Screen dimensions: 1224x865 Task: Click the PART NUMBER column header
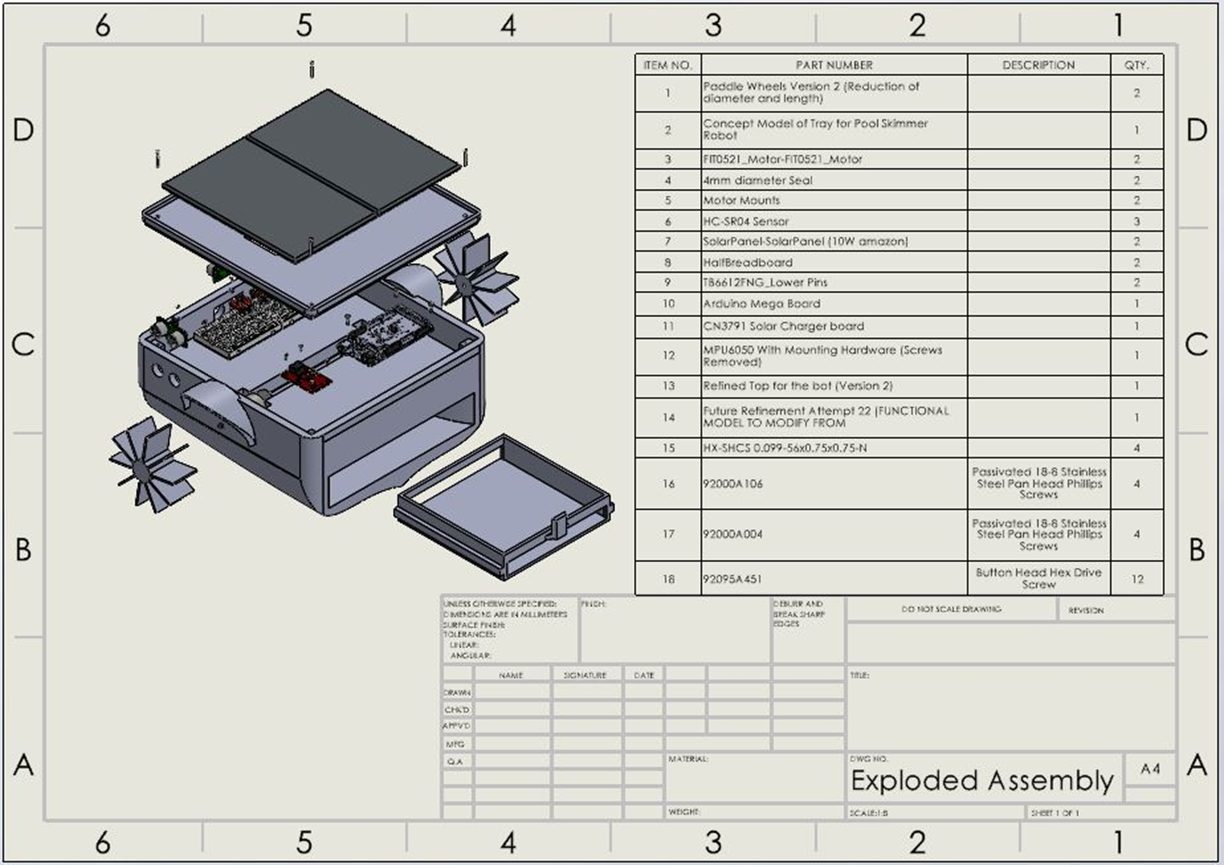point(834,65)
